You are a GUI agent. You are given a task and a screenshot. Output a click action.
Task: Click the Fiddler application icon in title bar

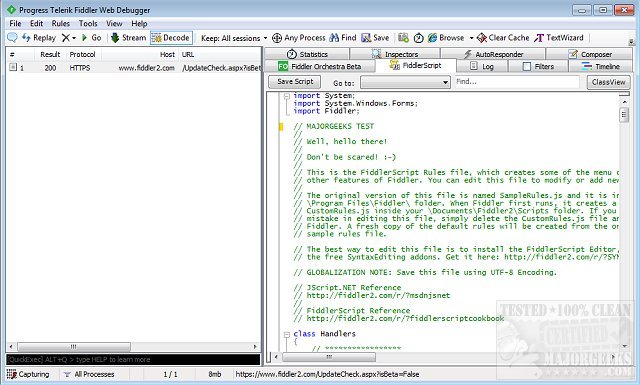11,9
